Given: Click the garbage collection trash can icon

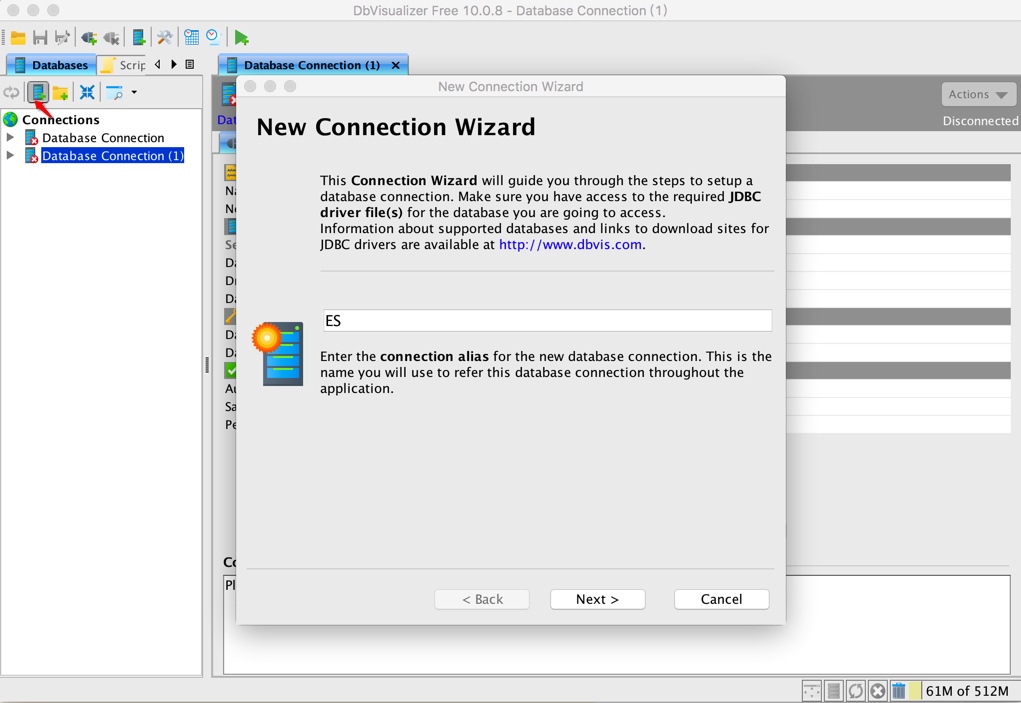Looking at the screenshot, I should 899,691.
